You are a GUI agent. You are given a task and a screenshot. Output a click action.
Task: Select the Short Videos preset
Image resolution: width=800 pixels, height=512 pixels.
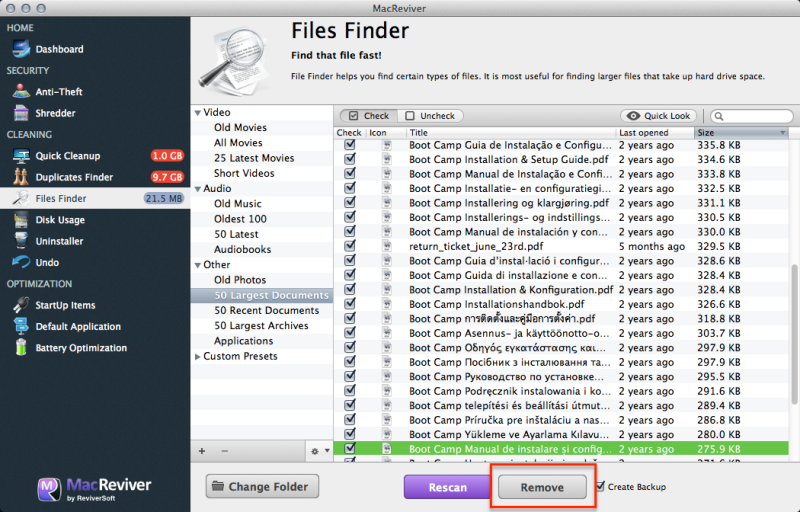244,173
